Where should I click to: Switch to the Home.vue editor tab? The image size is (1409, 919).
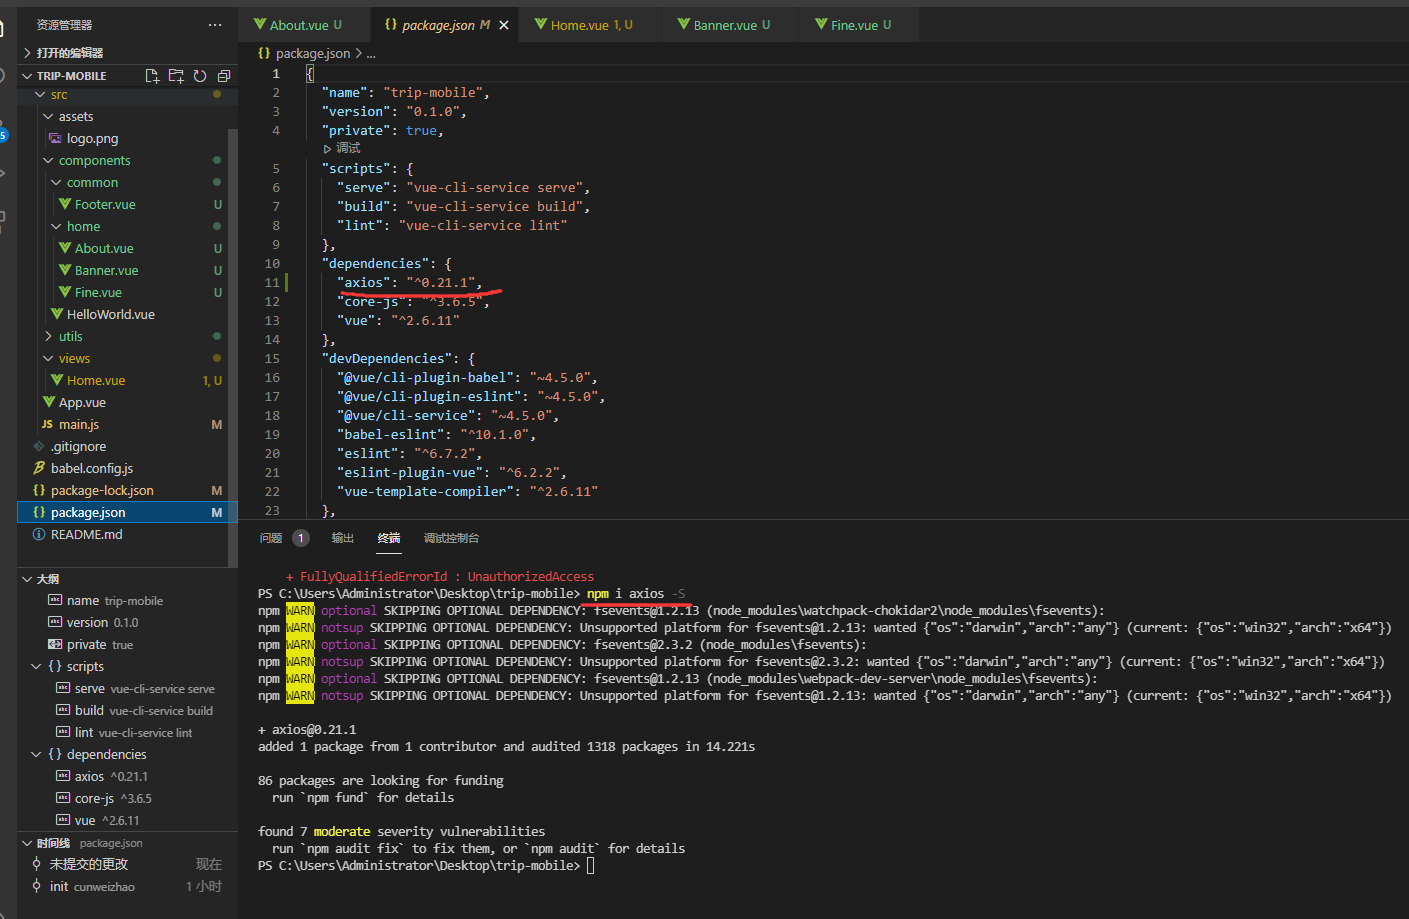tap(580, 25)
